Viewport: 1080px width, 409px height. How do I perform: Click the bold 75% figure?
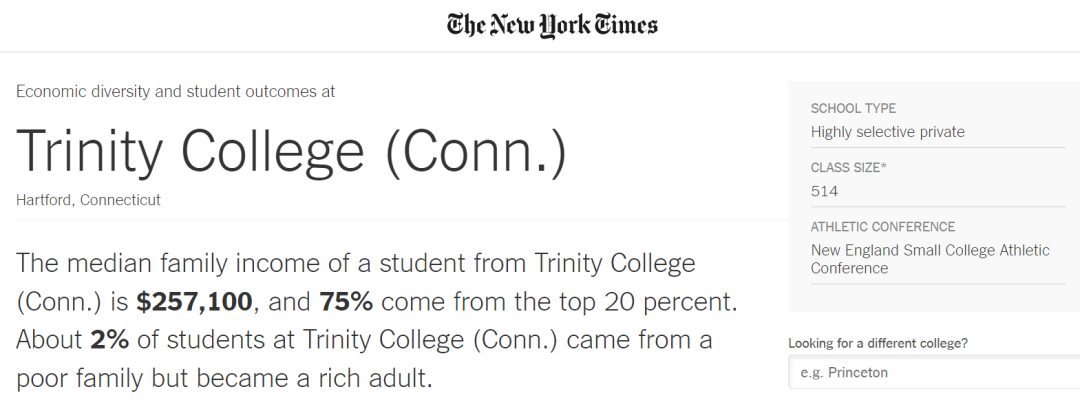click(346, 302)
